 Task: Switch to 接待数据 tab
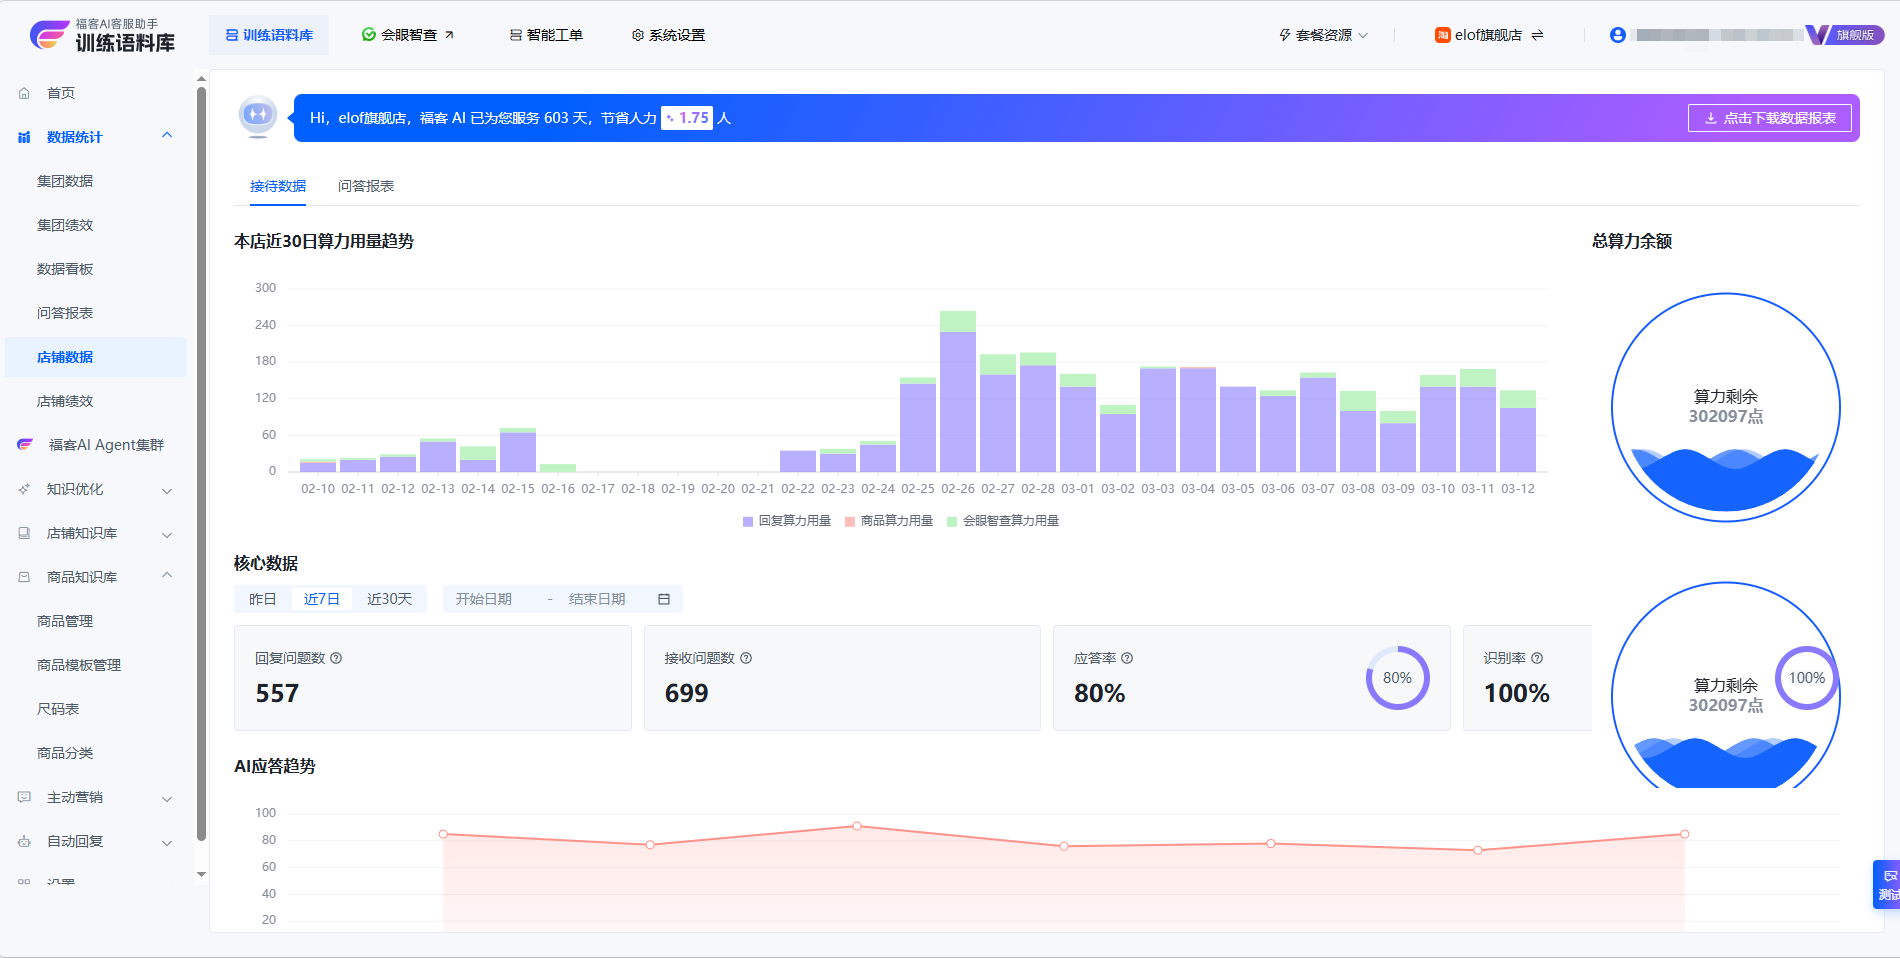click(278, 186)
